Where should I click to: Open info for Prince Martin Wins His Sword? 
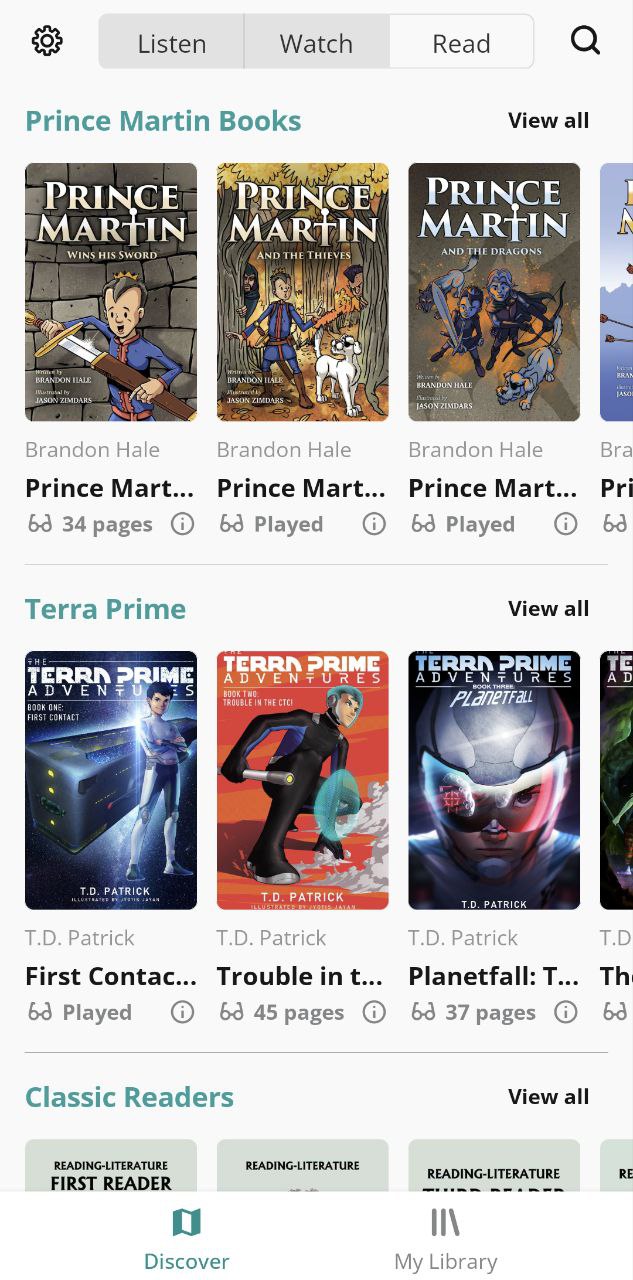[182, 524]
